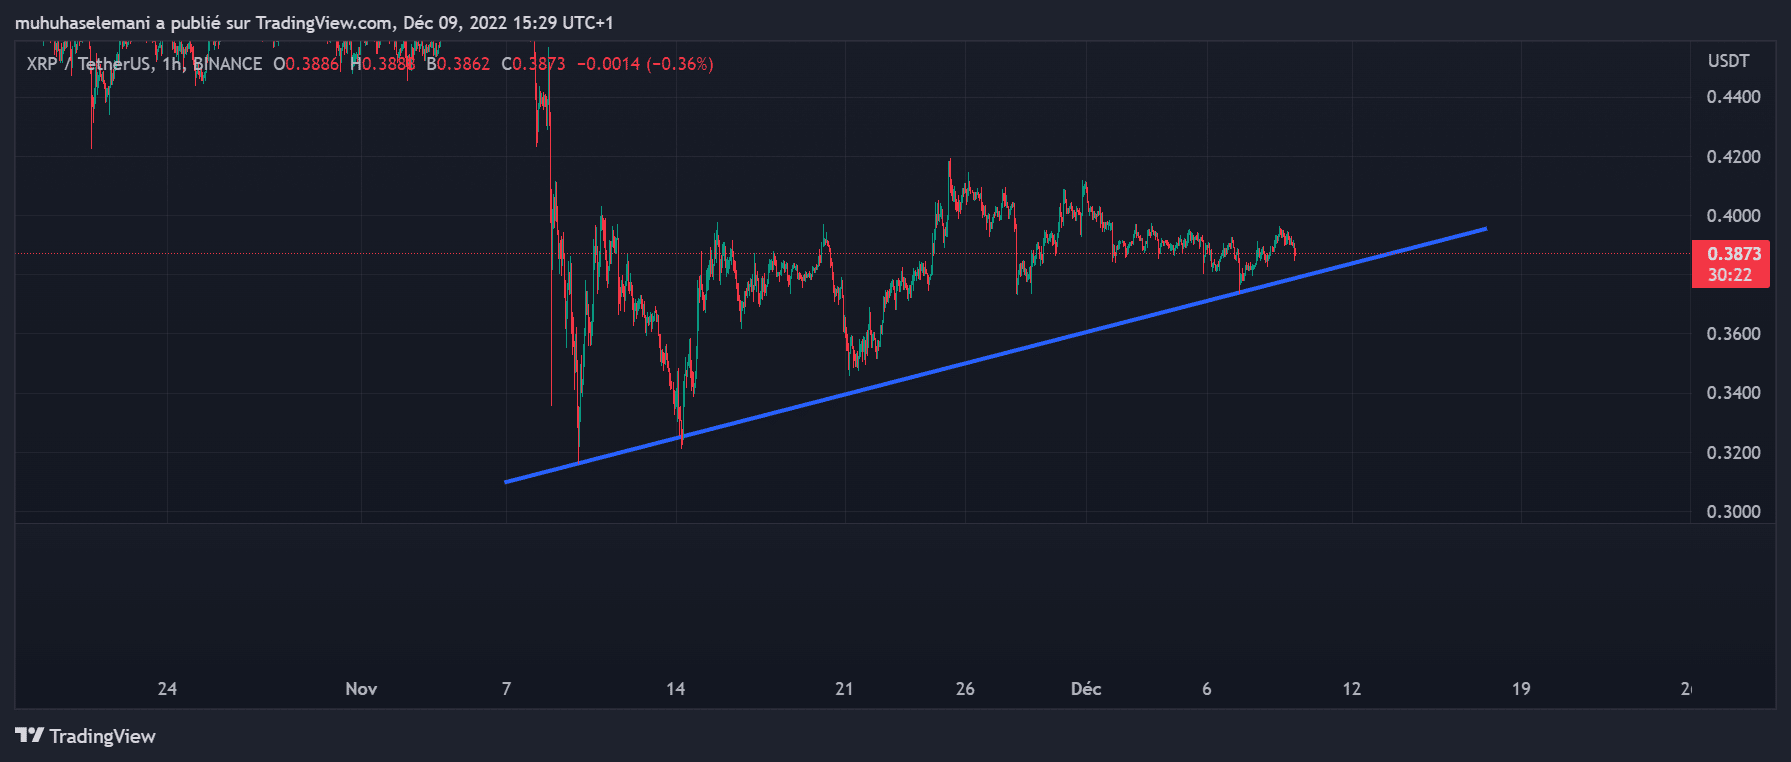Click the 0.3400 price axis label

(1733, 393)
